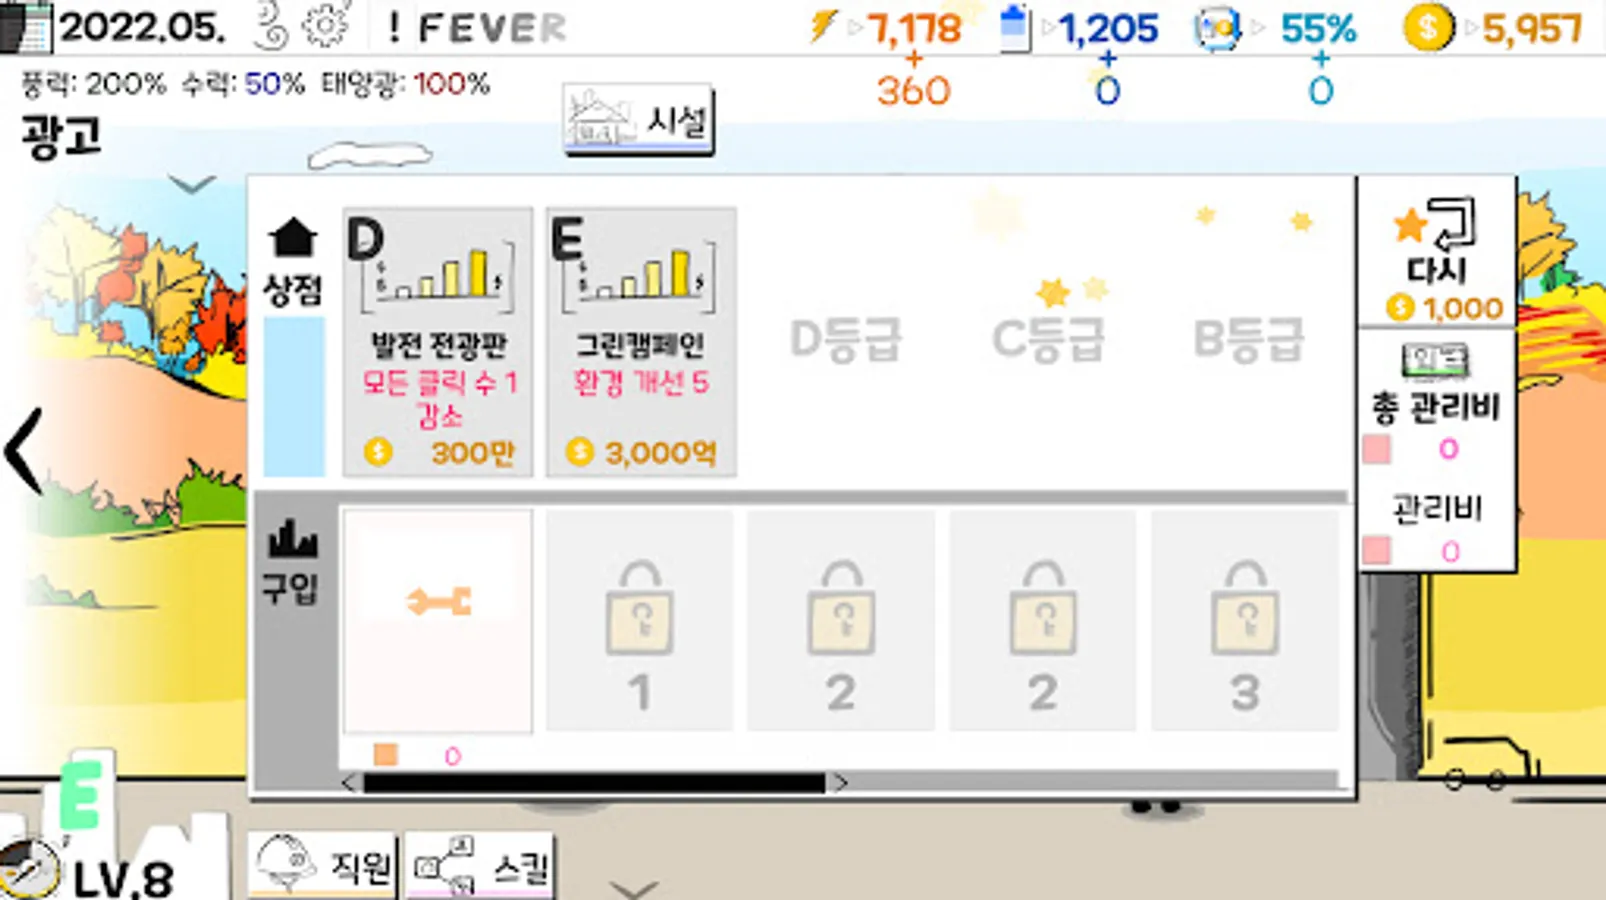This screenshot has height=900, width=1606.
Task: Tap the lightning energy icon
Action: (823, 26)
